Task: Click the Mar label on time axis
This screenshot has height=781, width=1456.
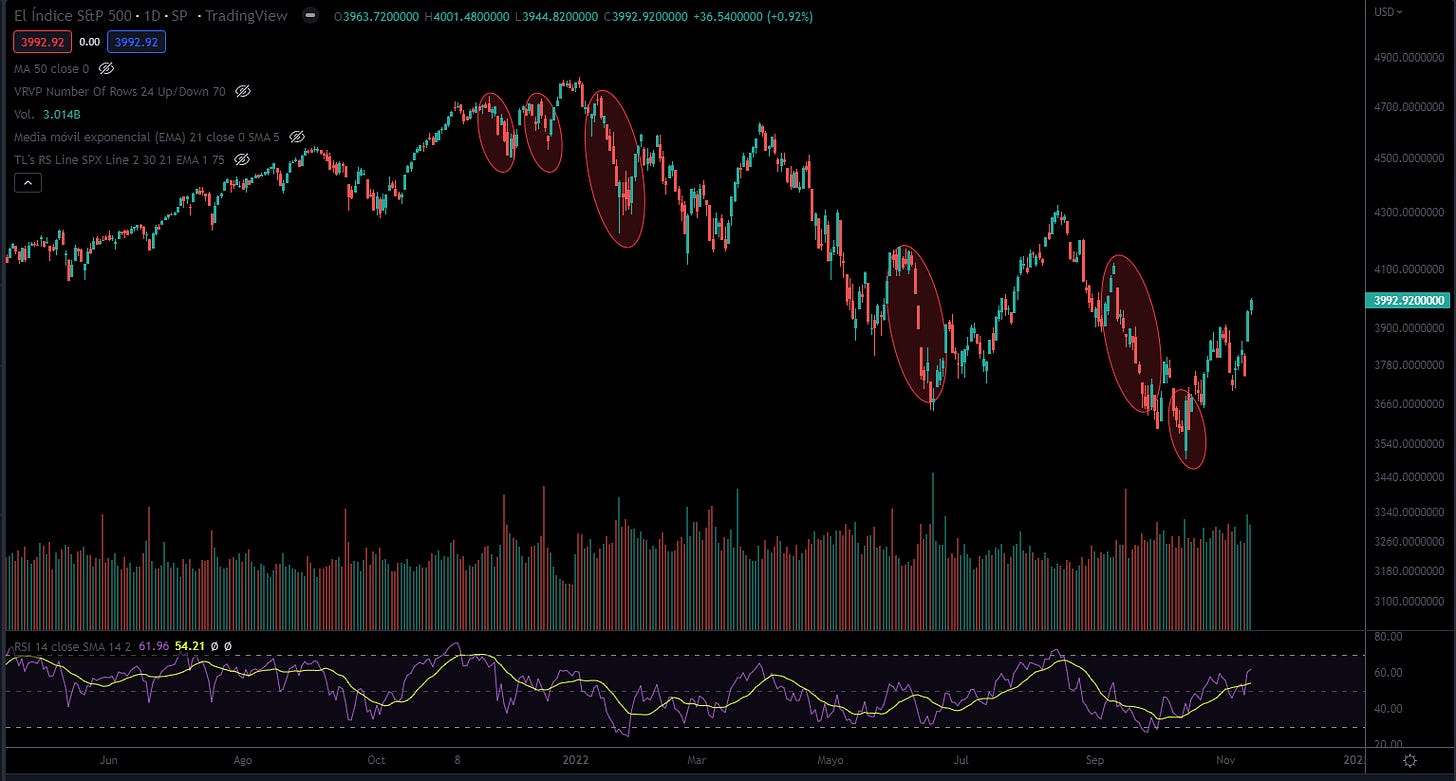Action: pos(696,761)
